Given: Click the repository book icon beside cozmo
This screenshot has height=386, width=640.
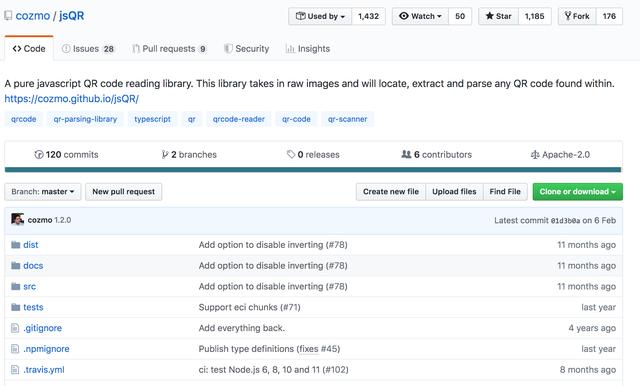Looking at the screenshot, I should (8, 16).
